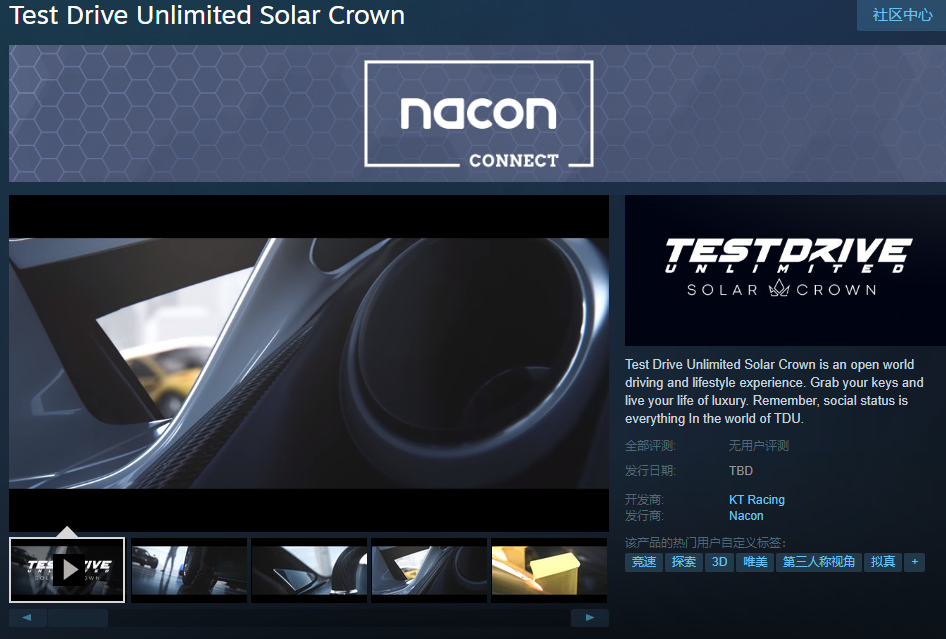Click the right arrow of thumbnail strip
946x639 pixels.
pyautogui.click(x=589, y=617)
